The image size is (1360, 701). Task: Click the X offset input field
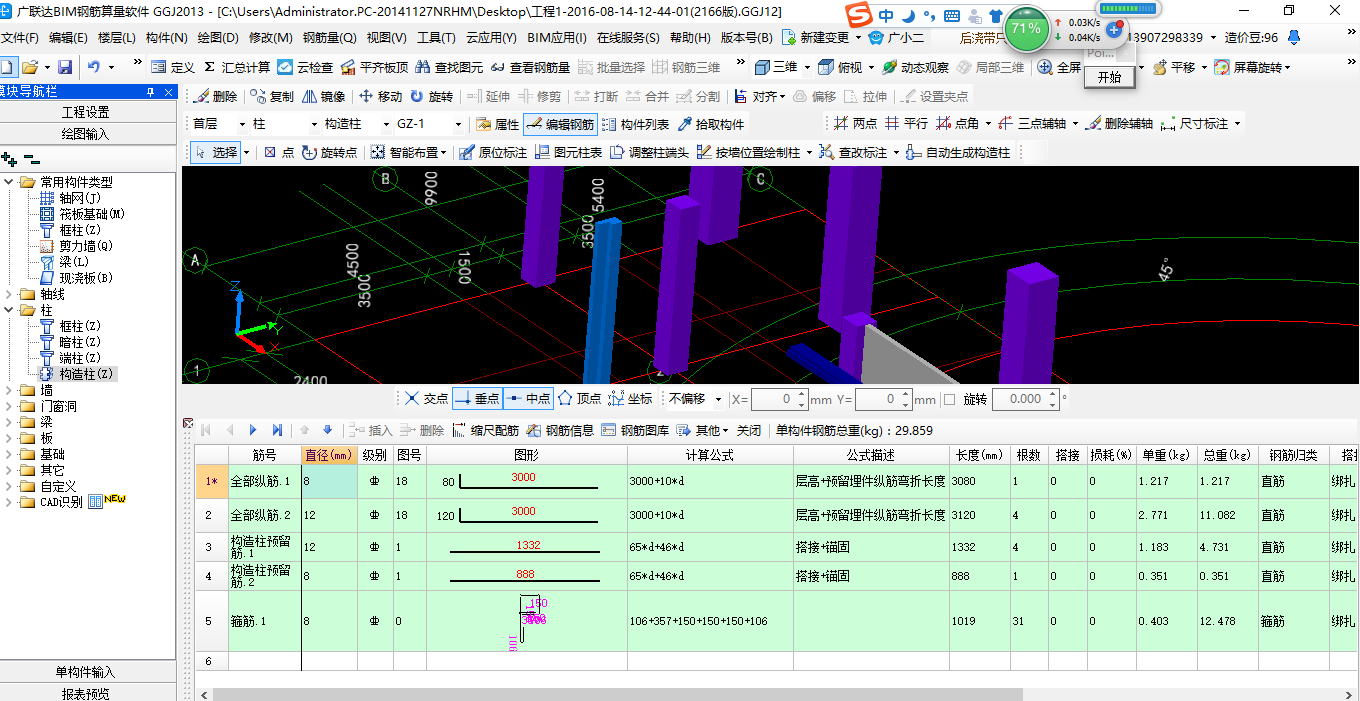point(773,399)
